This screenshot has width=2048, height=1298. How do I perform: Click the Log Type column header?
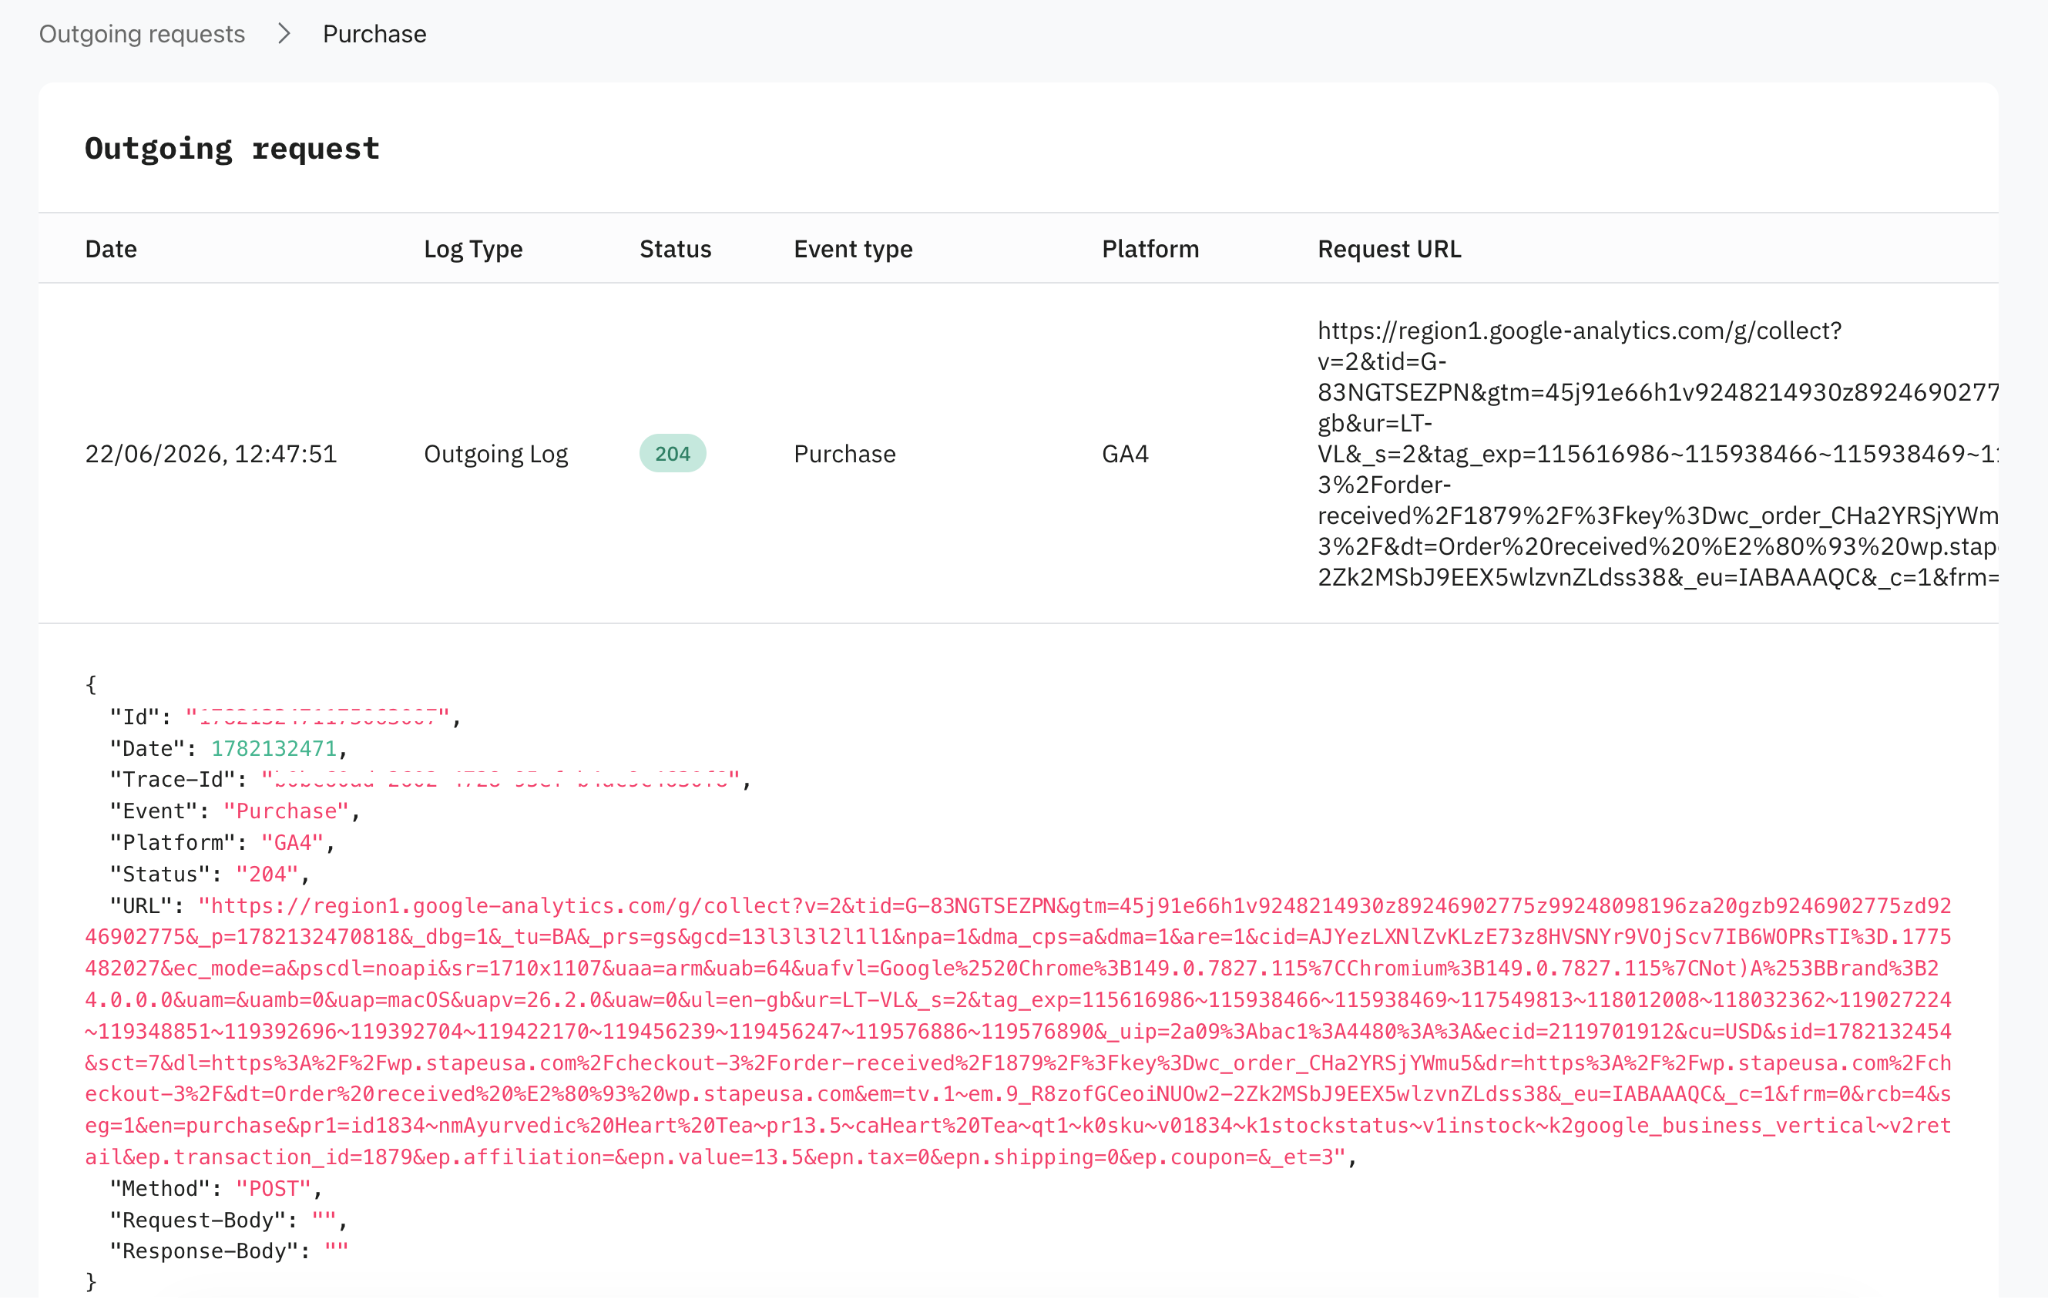pos(473,249)
